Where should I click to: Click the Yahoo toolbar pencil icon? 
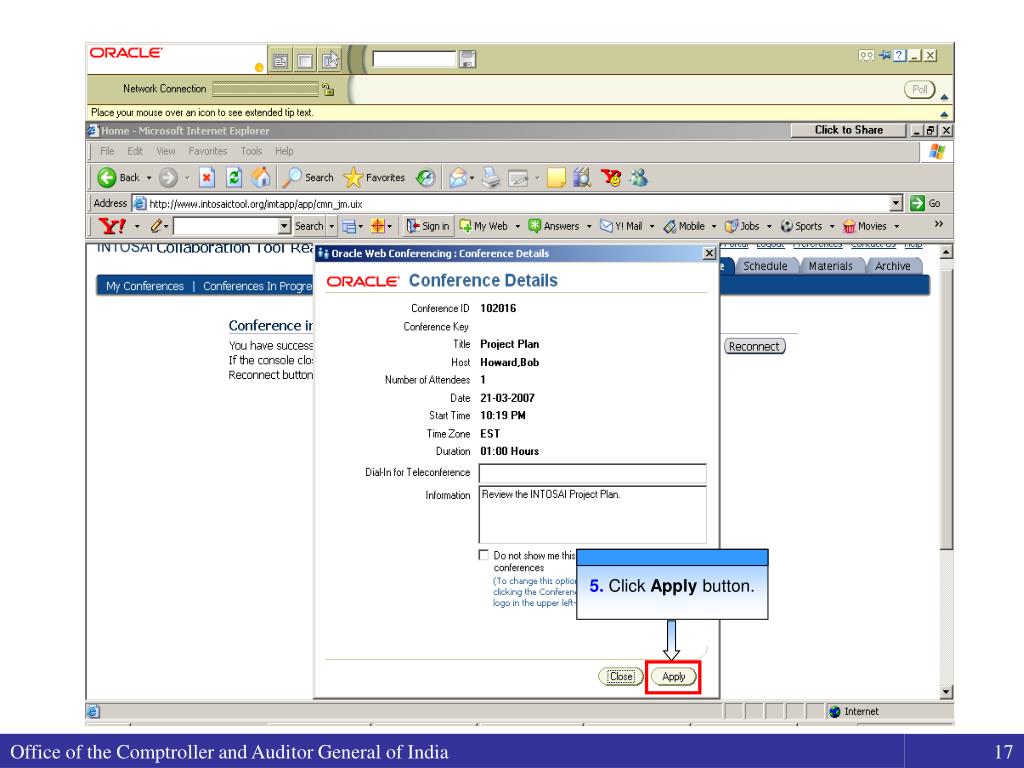pyautogui.click(x=156, y=226)
